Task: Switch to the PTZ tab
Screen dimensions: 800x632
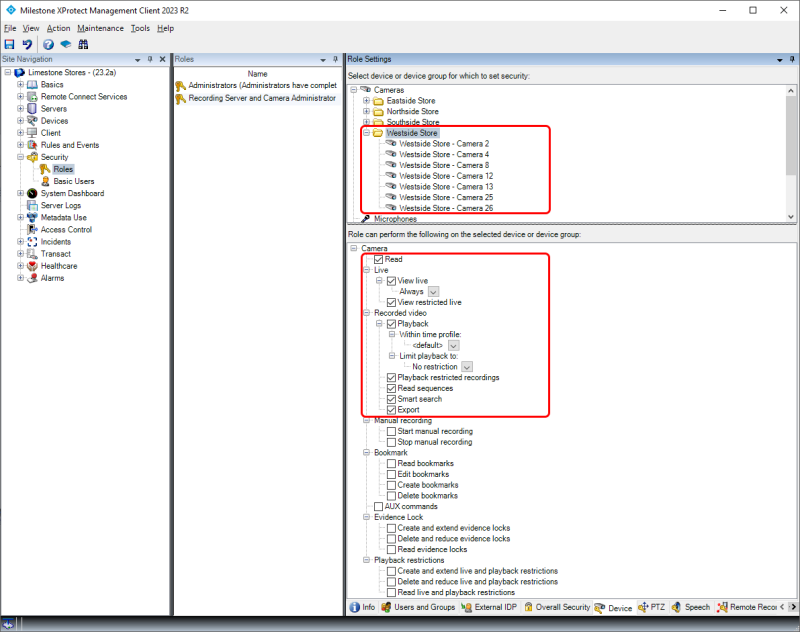Action: click(x=652, y=608)
